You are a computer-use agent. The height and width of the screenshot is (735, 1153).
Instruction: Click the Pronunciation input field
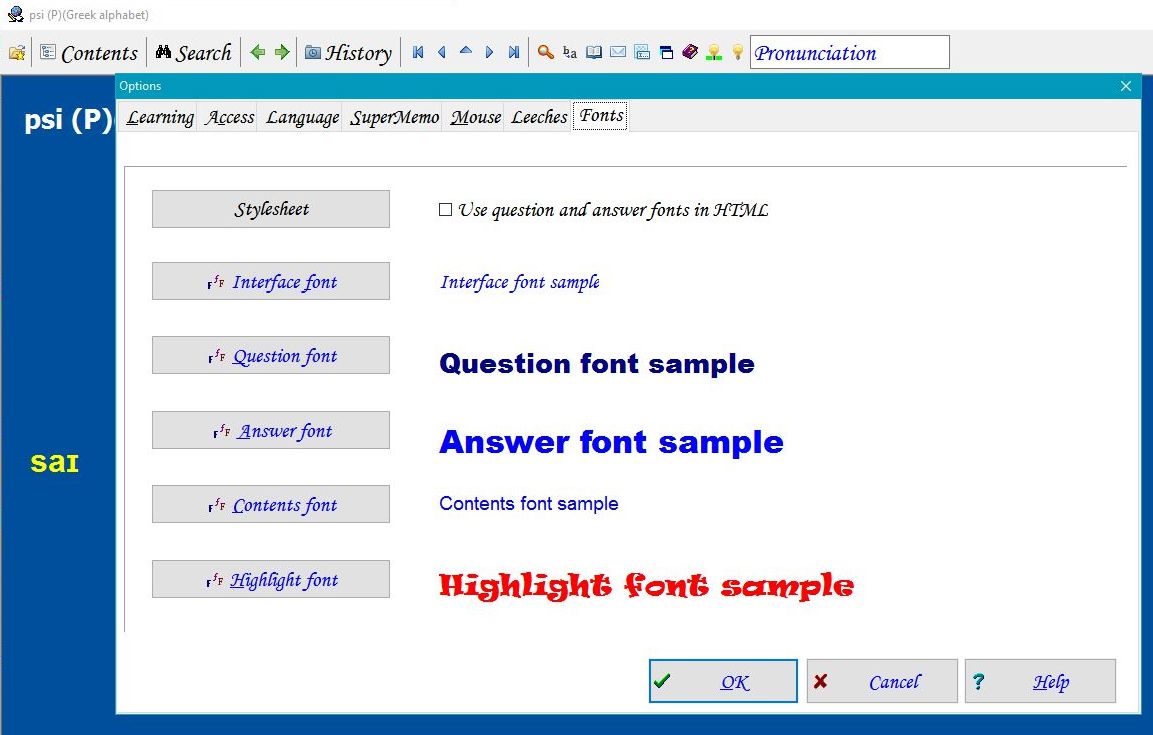click(849, 53)
